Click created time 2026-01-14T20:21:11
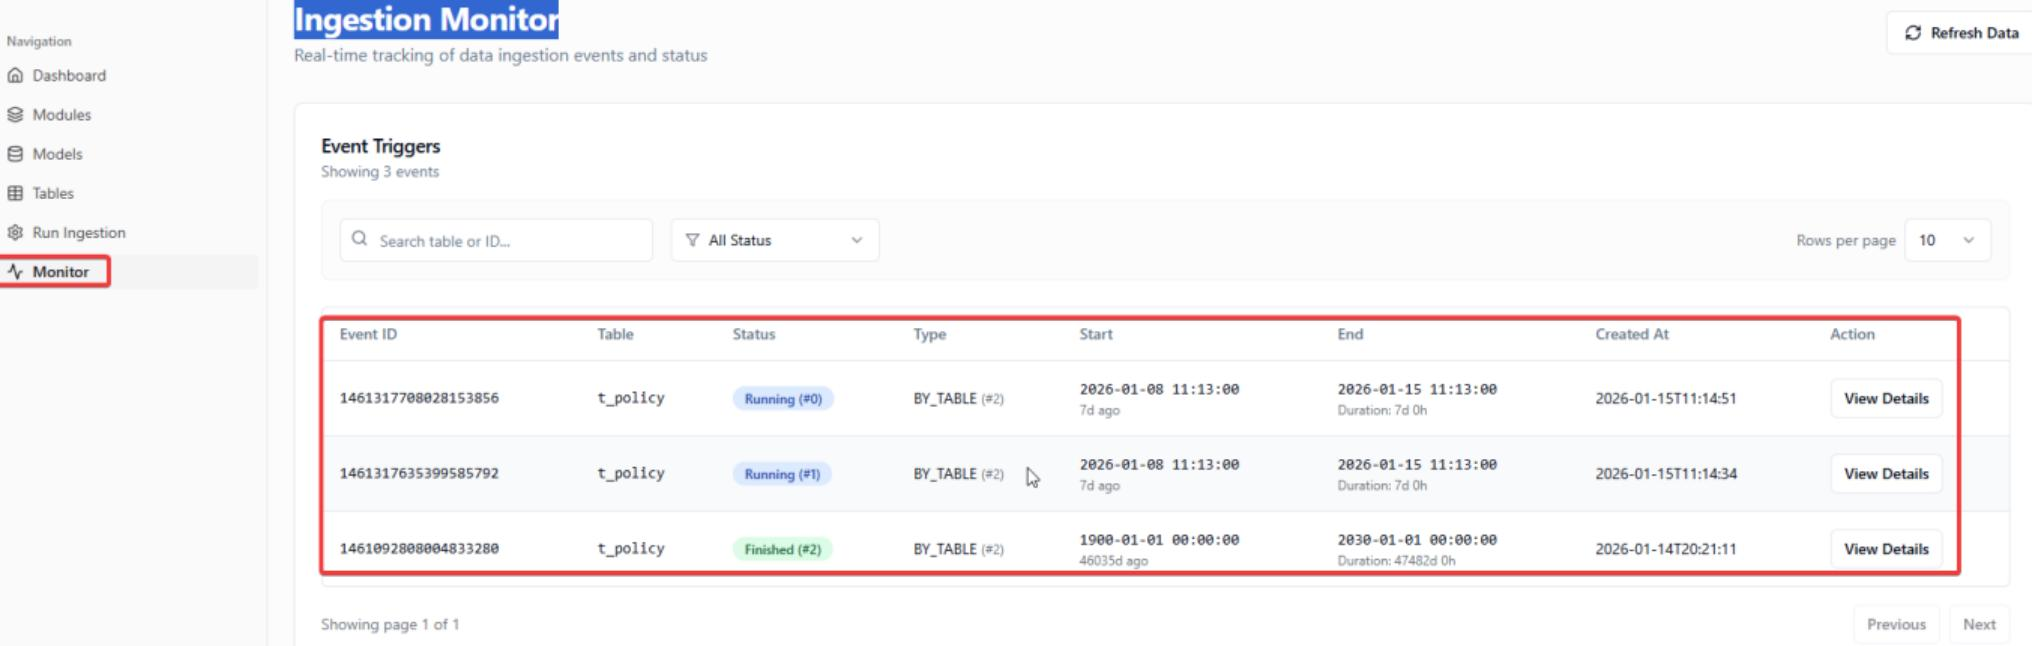 pos(1666,549)
